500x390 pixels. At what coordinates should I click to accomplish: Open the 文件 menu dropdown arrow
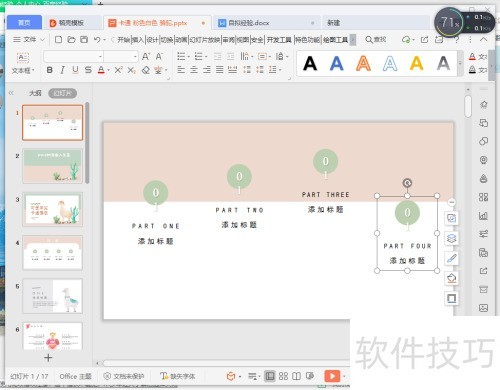click(42, 40)
